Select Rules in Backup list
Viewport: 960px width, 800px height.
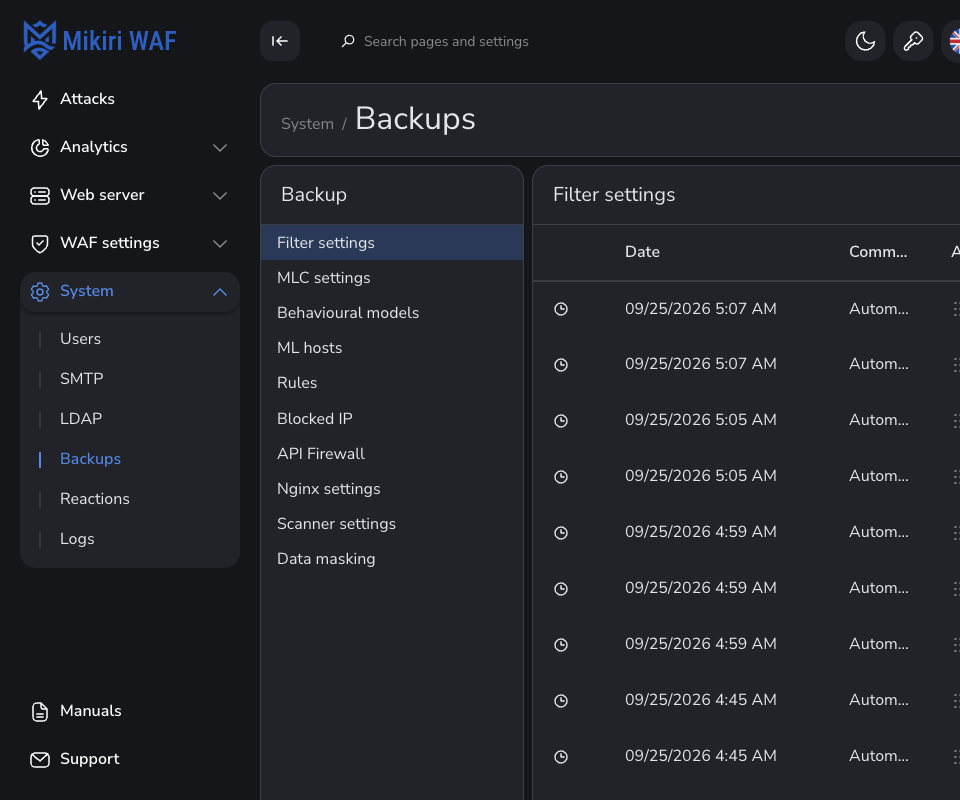point(392,383)
